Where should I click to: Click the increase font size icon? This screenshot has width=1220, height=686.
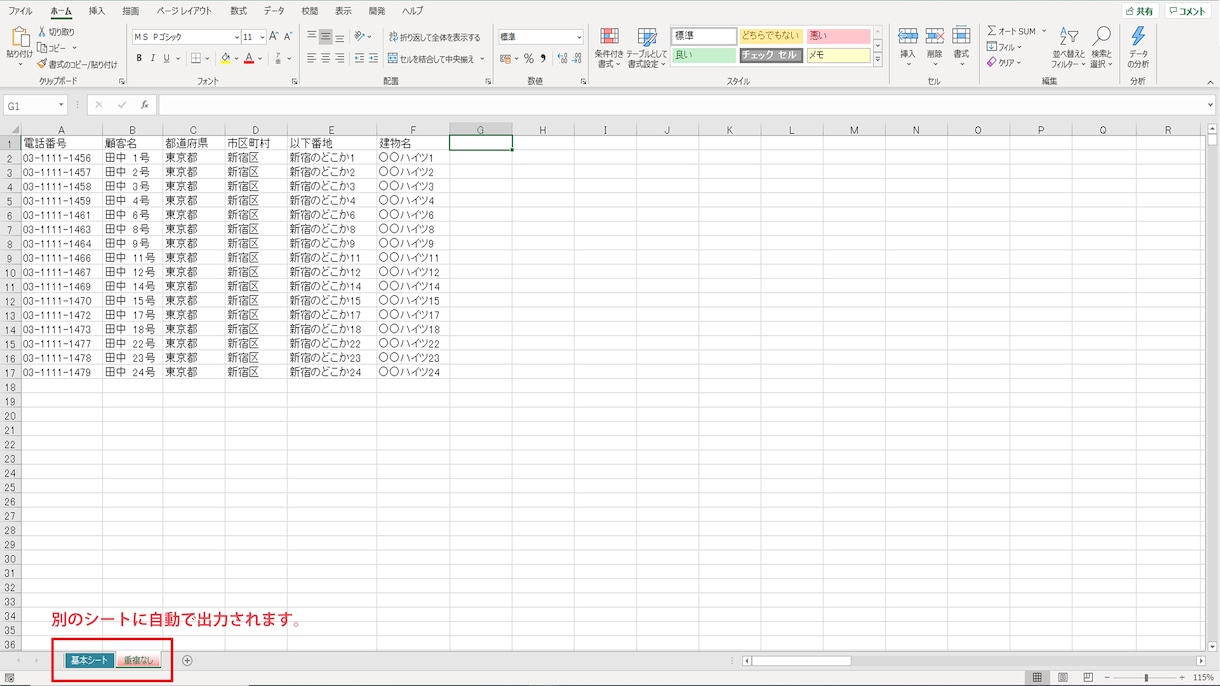pos(274,37)
